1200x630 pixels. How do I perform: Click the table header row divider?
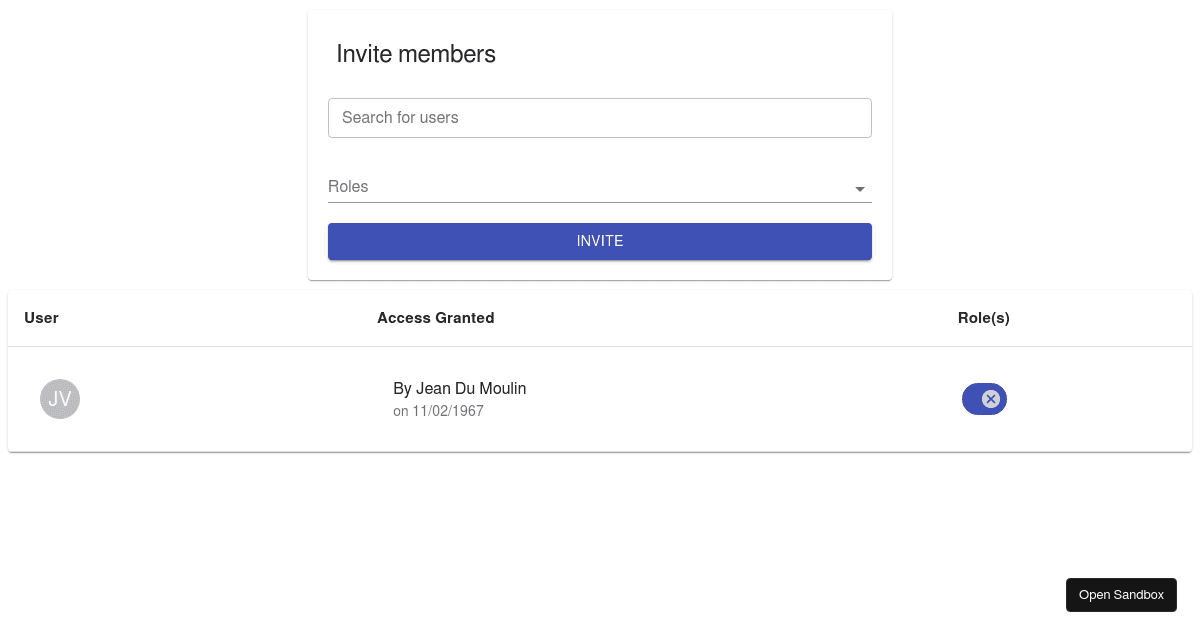[x=600, y=346]
